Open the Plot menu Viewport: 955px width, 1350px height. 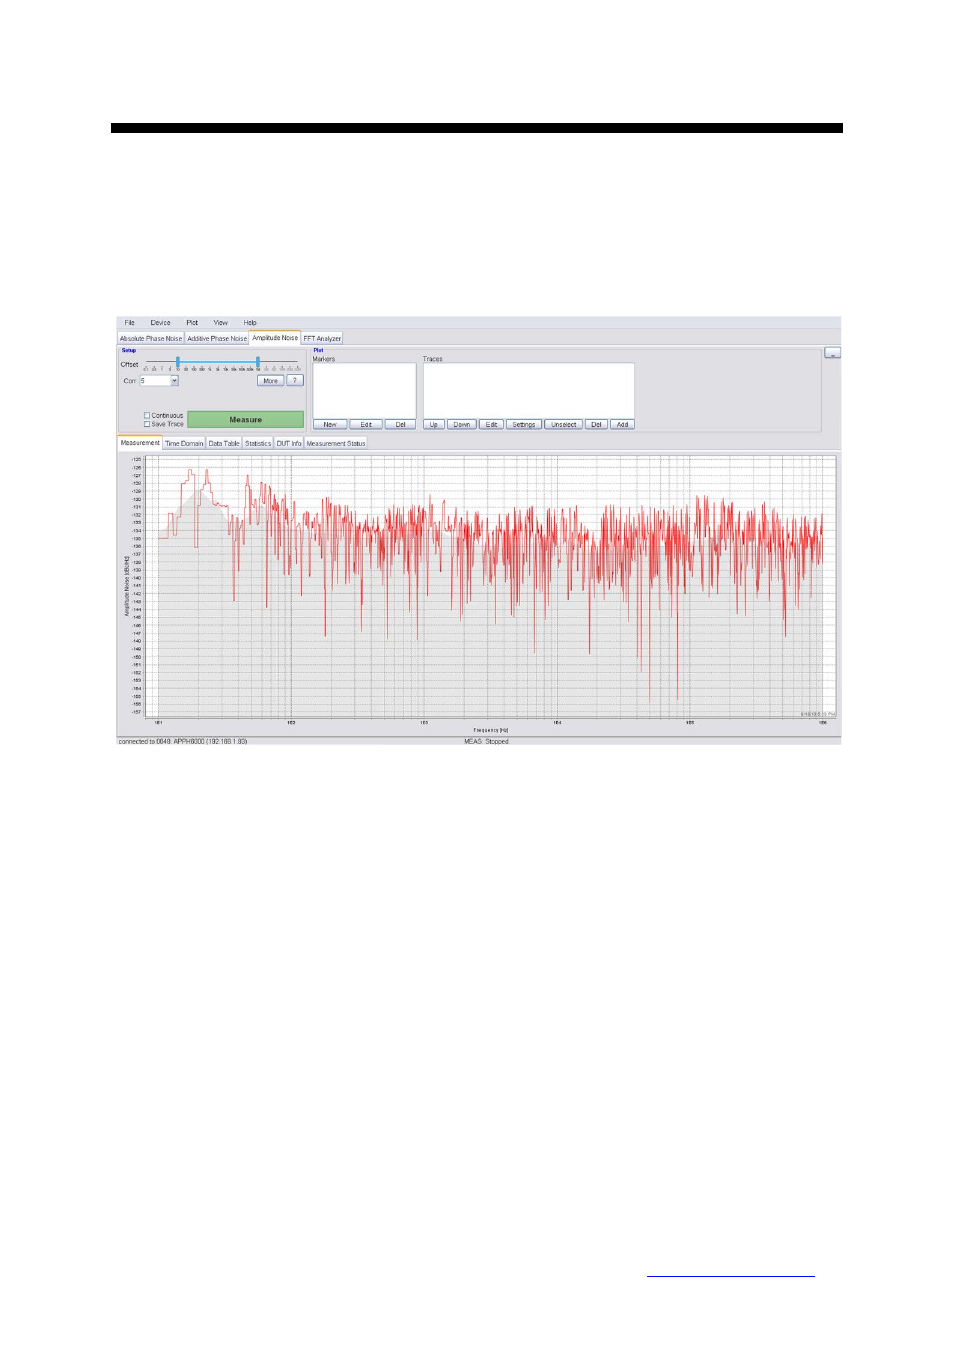point(192,323)
